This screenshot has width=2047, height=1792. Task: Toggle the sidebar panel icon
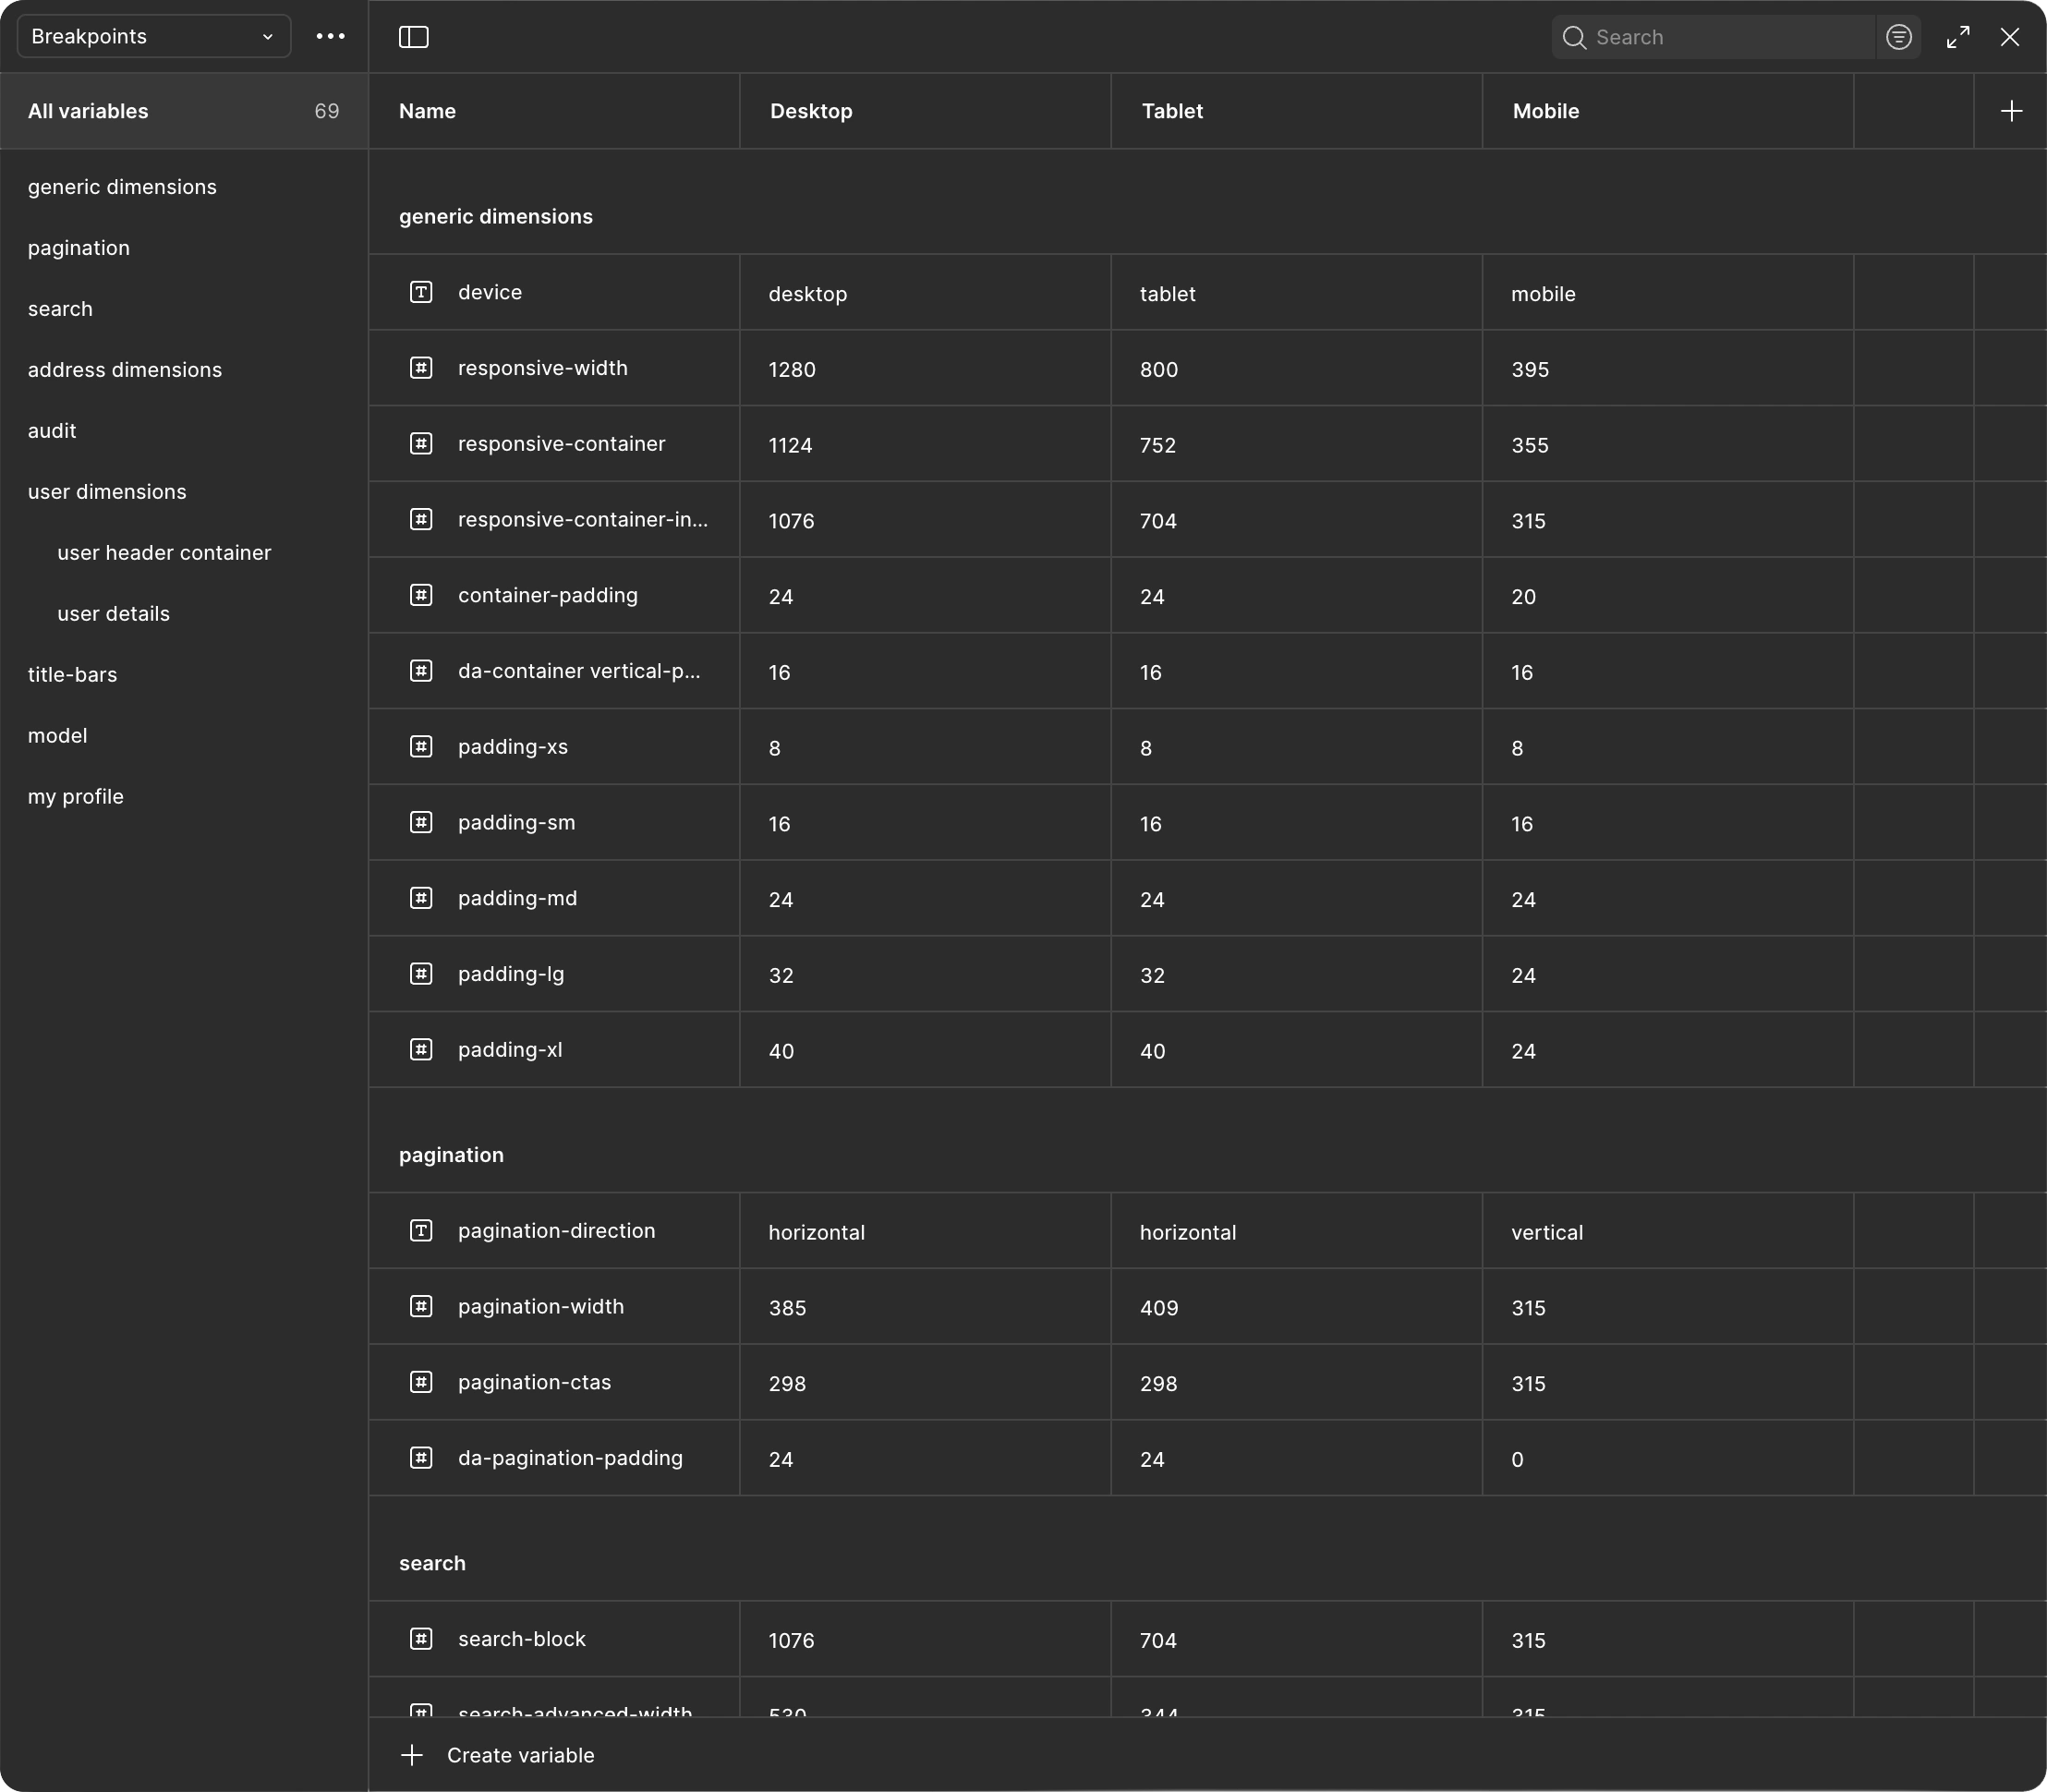point(413,37)
